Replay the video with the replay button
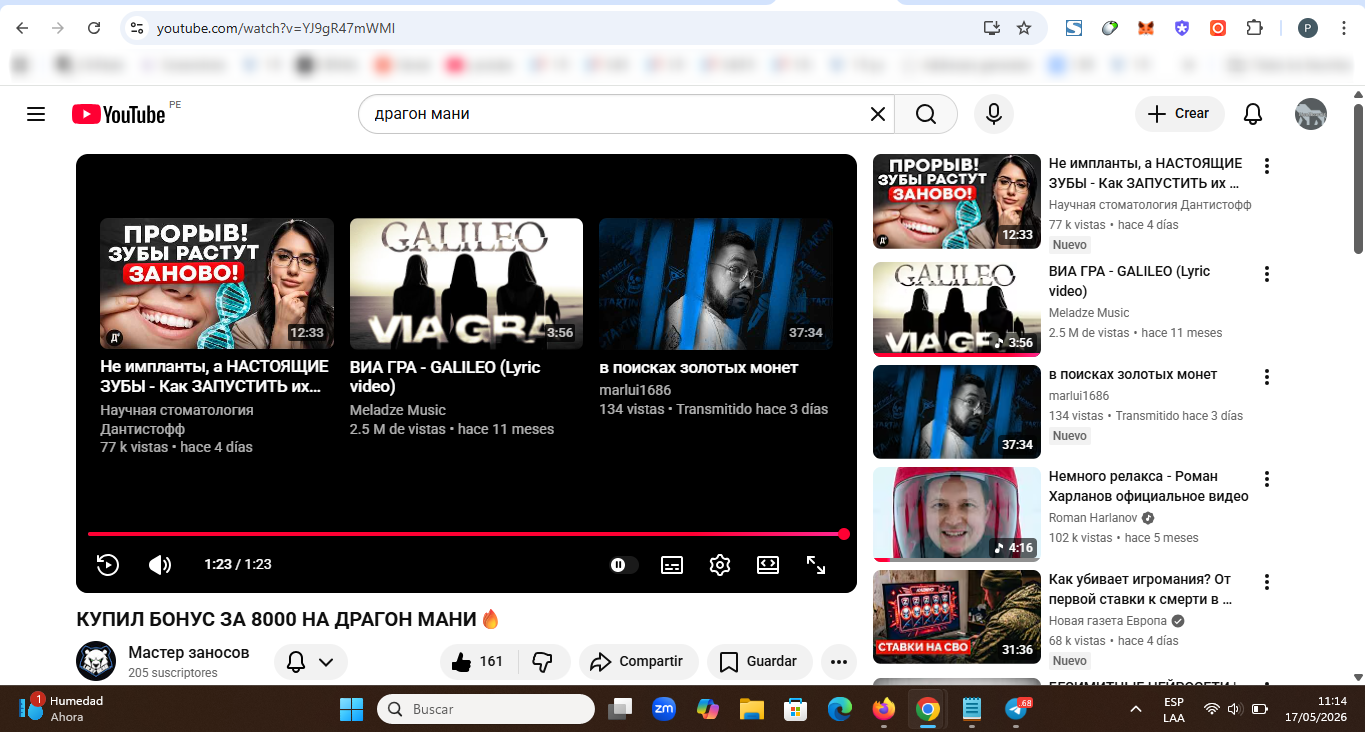 tap(108, 565)
